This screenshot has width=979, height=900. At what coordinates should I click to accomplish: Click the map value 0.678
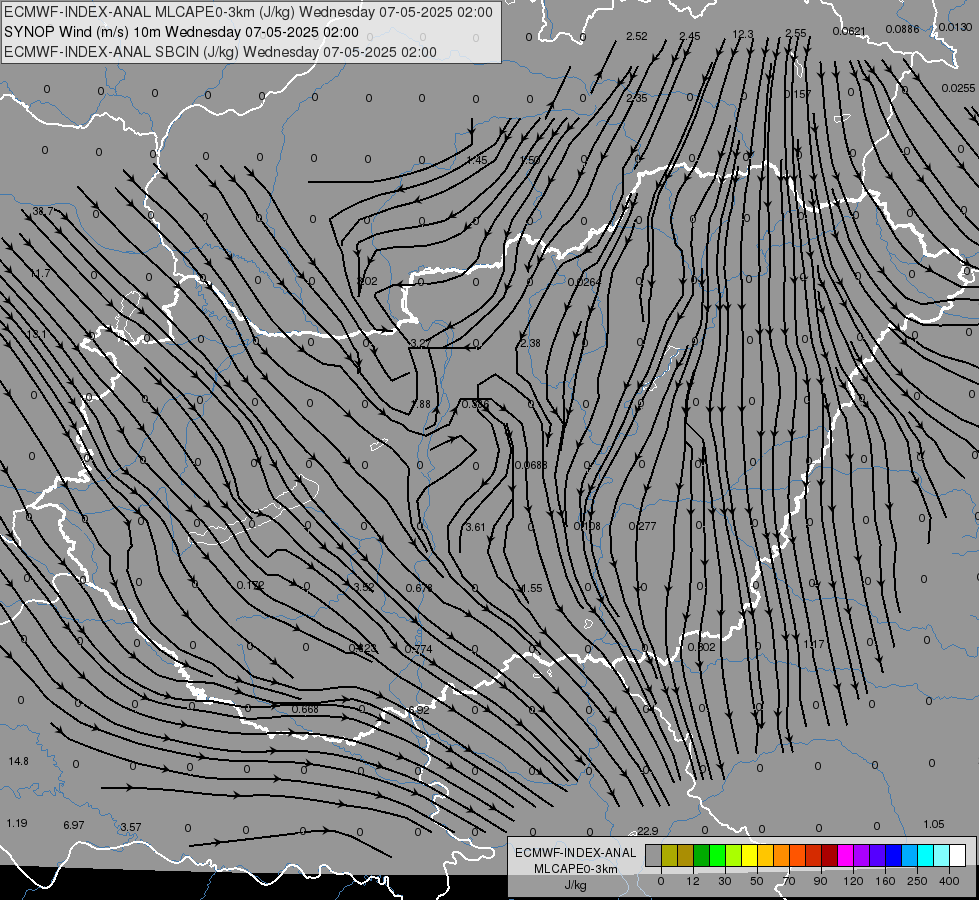point(419,588)
